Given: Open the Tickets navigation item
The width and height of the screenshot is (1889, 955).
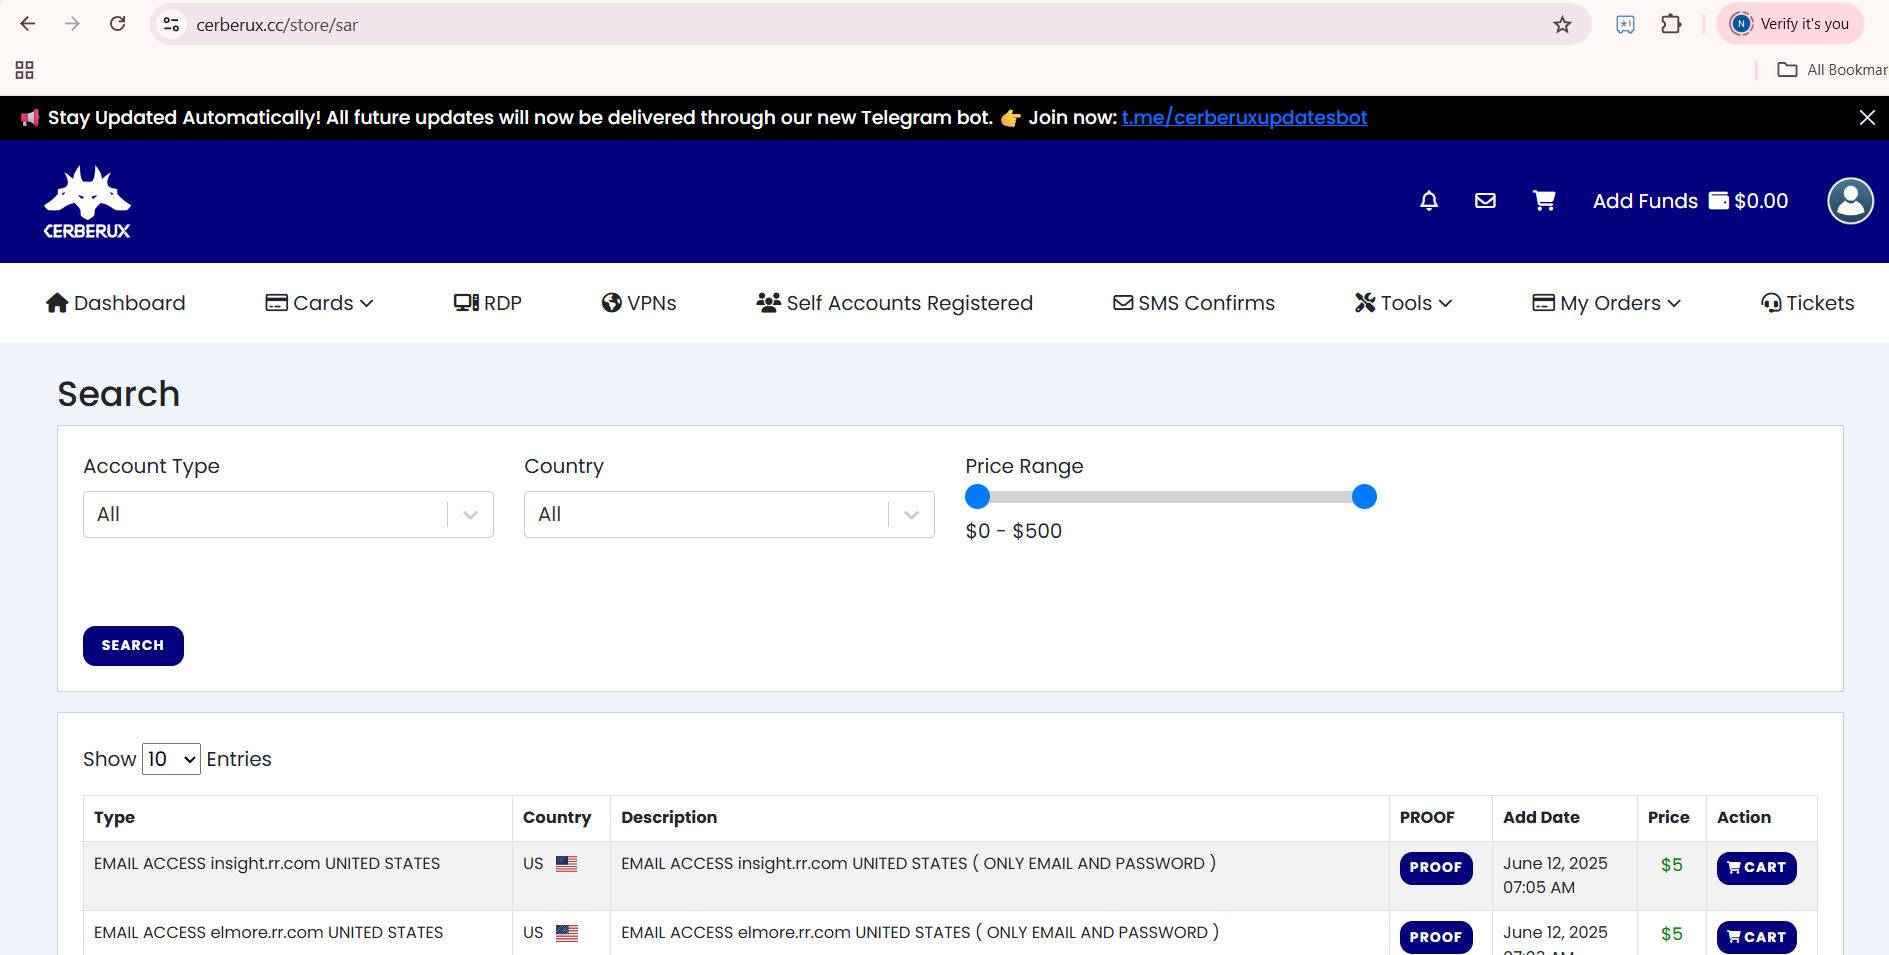Looking at the screenshot, I should 1807,303.
